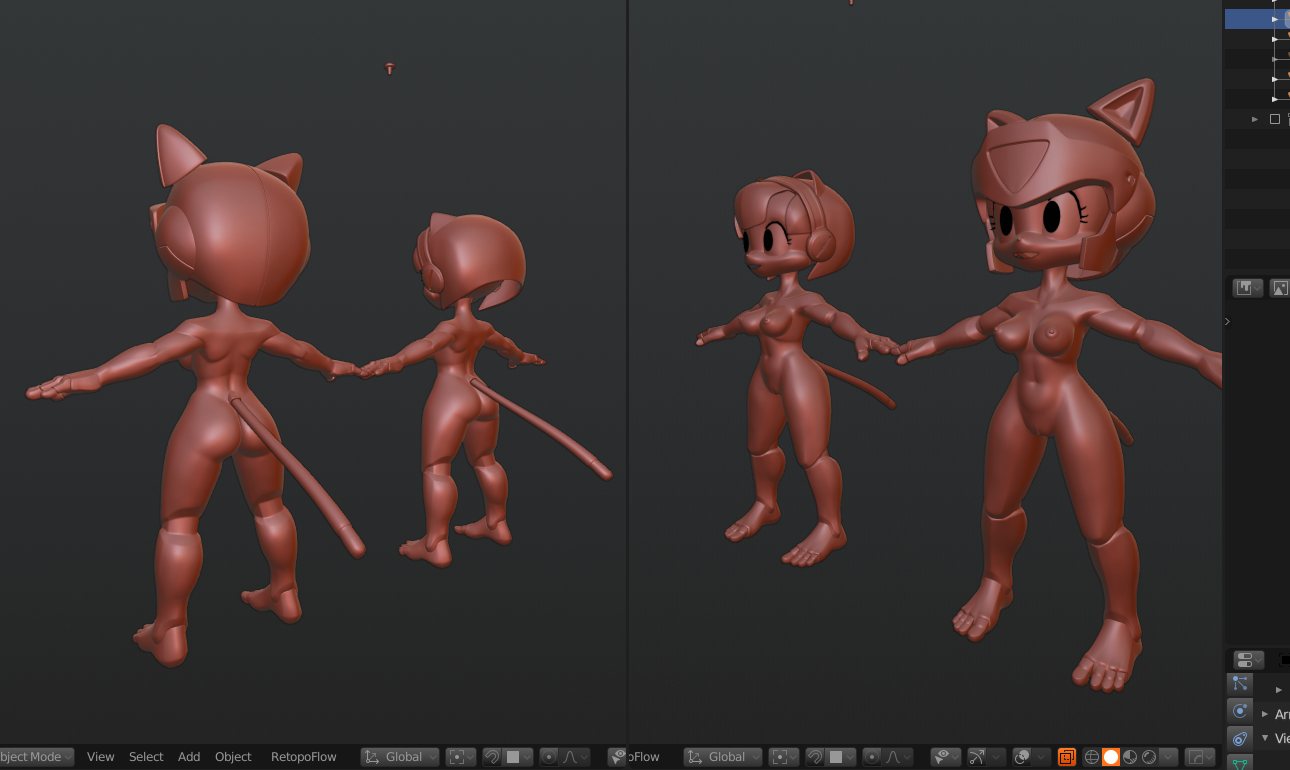Toggle viewport overlays in right viewport
1290x770 pixels.
pyautogui.click(x=1022, y=757)
